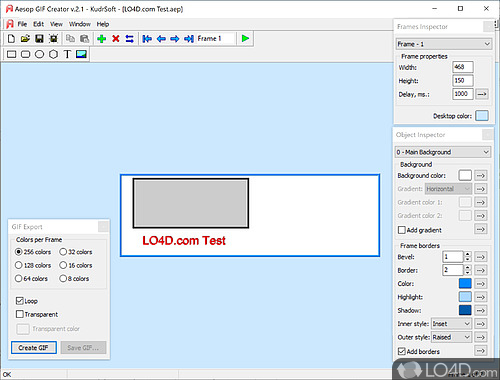Viewport: 500px width, 380px height.
Task: Enable the Transparent checkbox
Action: tap(20, 314)
